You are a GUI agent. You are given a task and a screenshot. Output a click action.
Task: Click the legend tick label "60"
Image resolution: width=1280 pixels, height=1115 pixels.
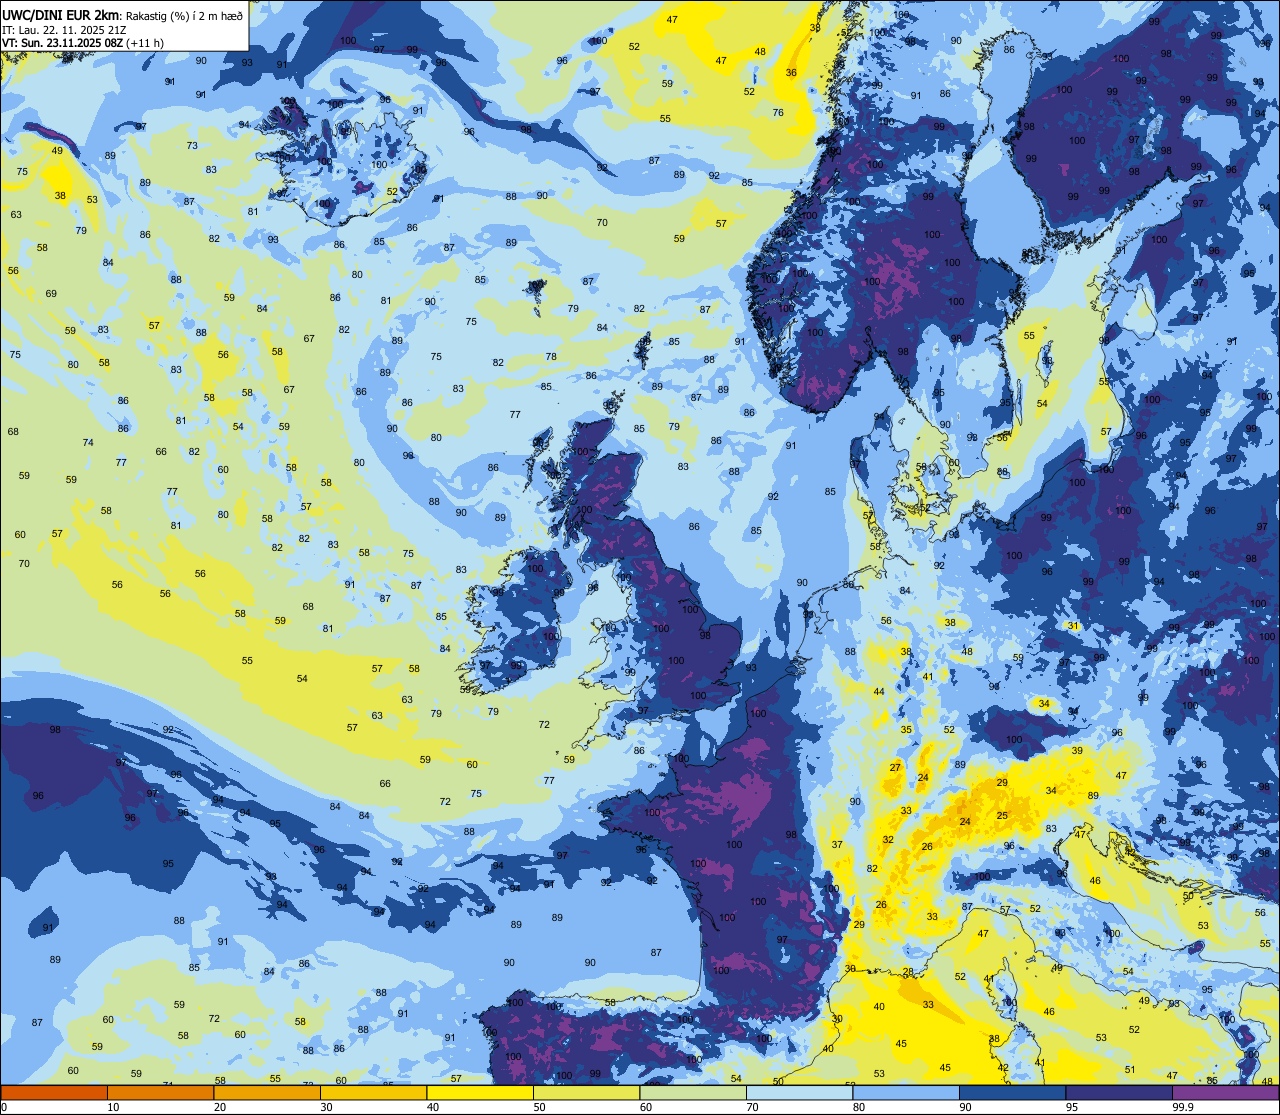pos(645,1107)
